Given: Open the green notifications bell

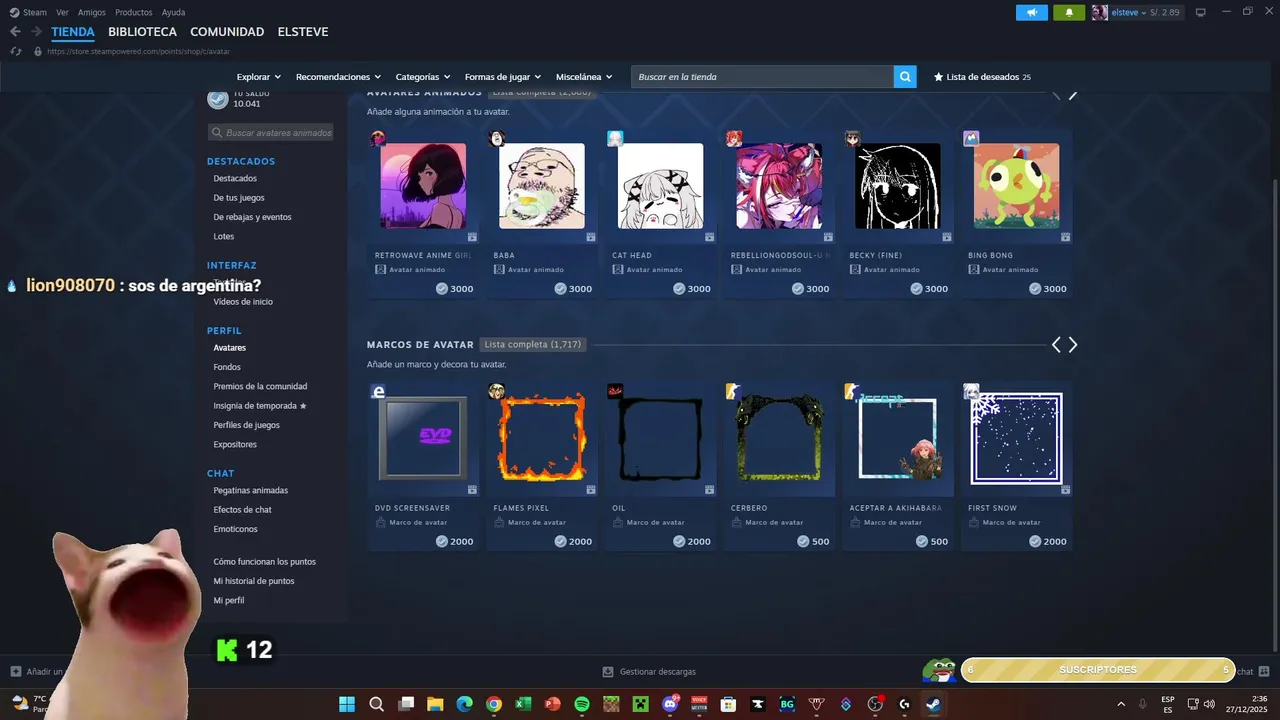Looking at the screenshot, I should (1069, 12).
